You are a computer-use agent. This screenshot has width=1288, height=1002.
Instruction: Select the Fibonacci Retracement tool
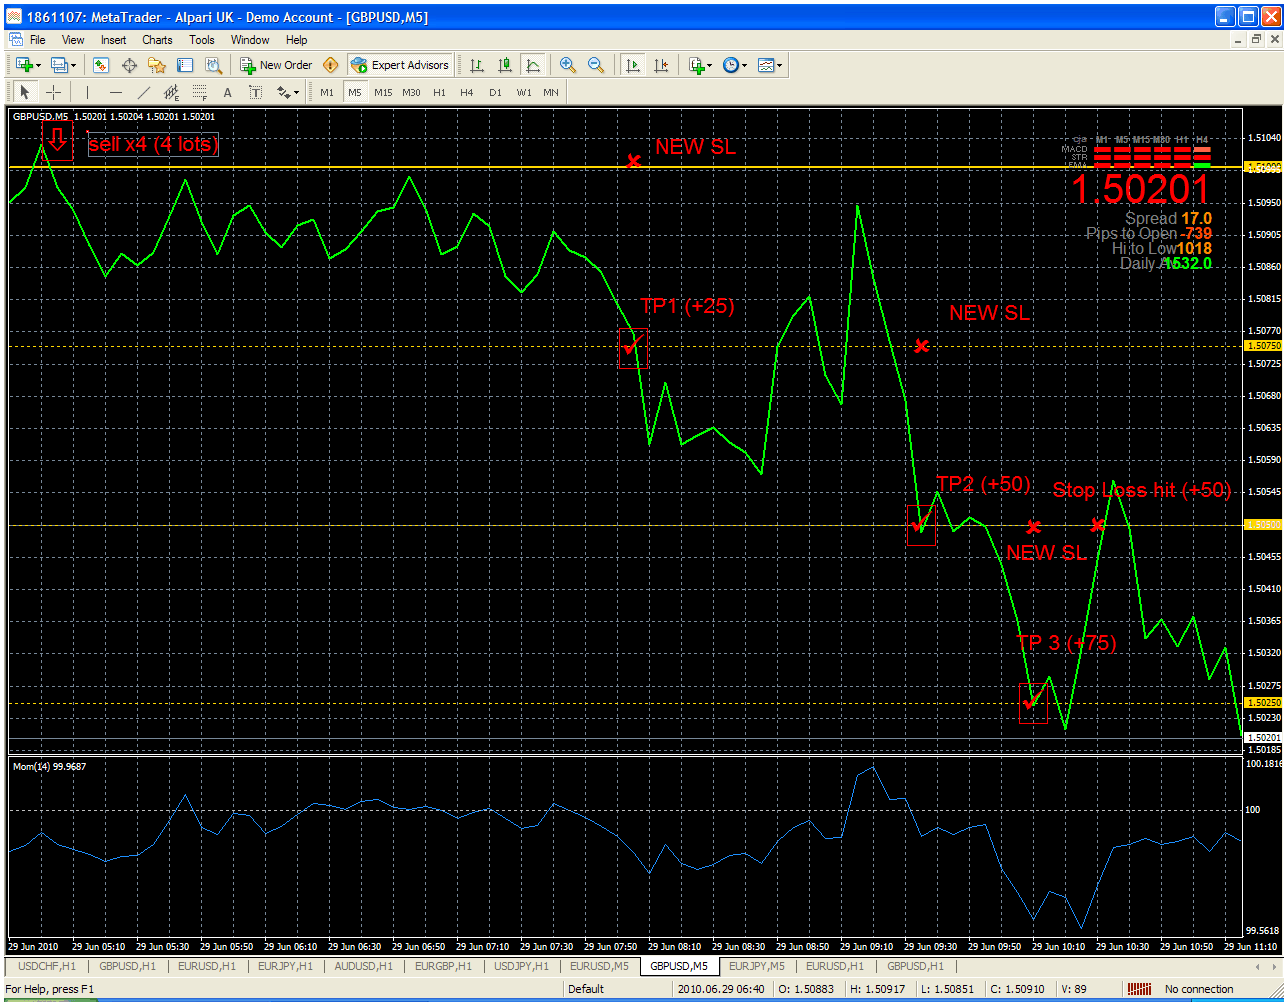tap(199, 92)
